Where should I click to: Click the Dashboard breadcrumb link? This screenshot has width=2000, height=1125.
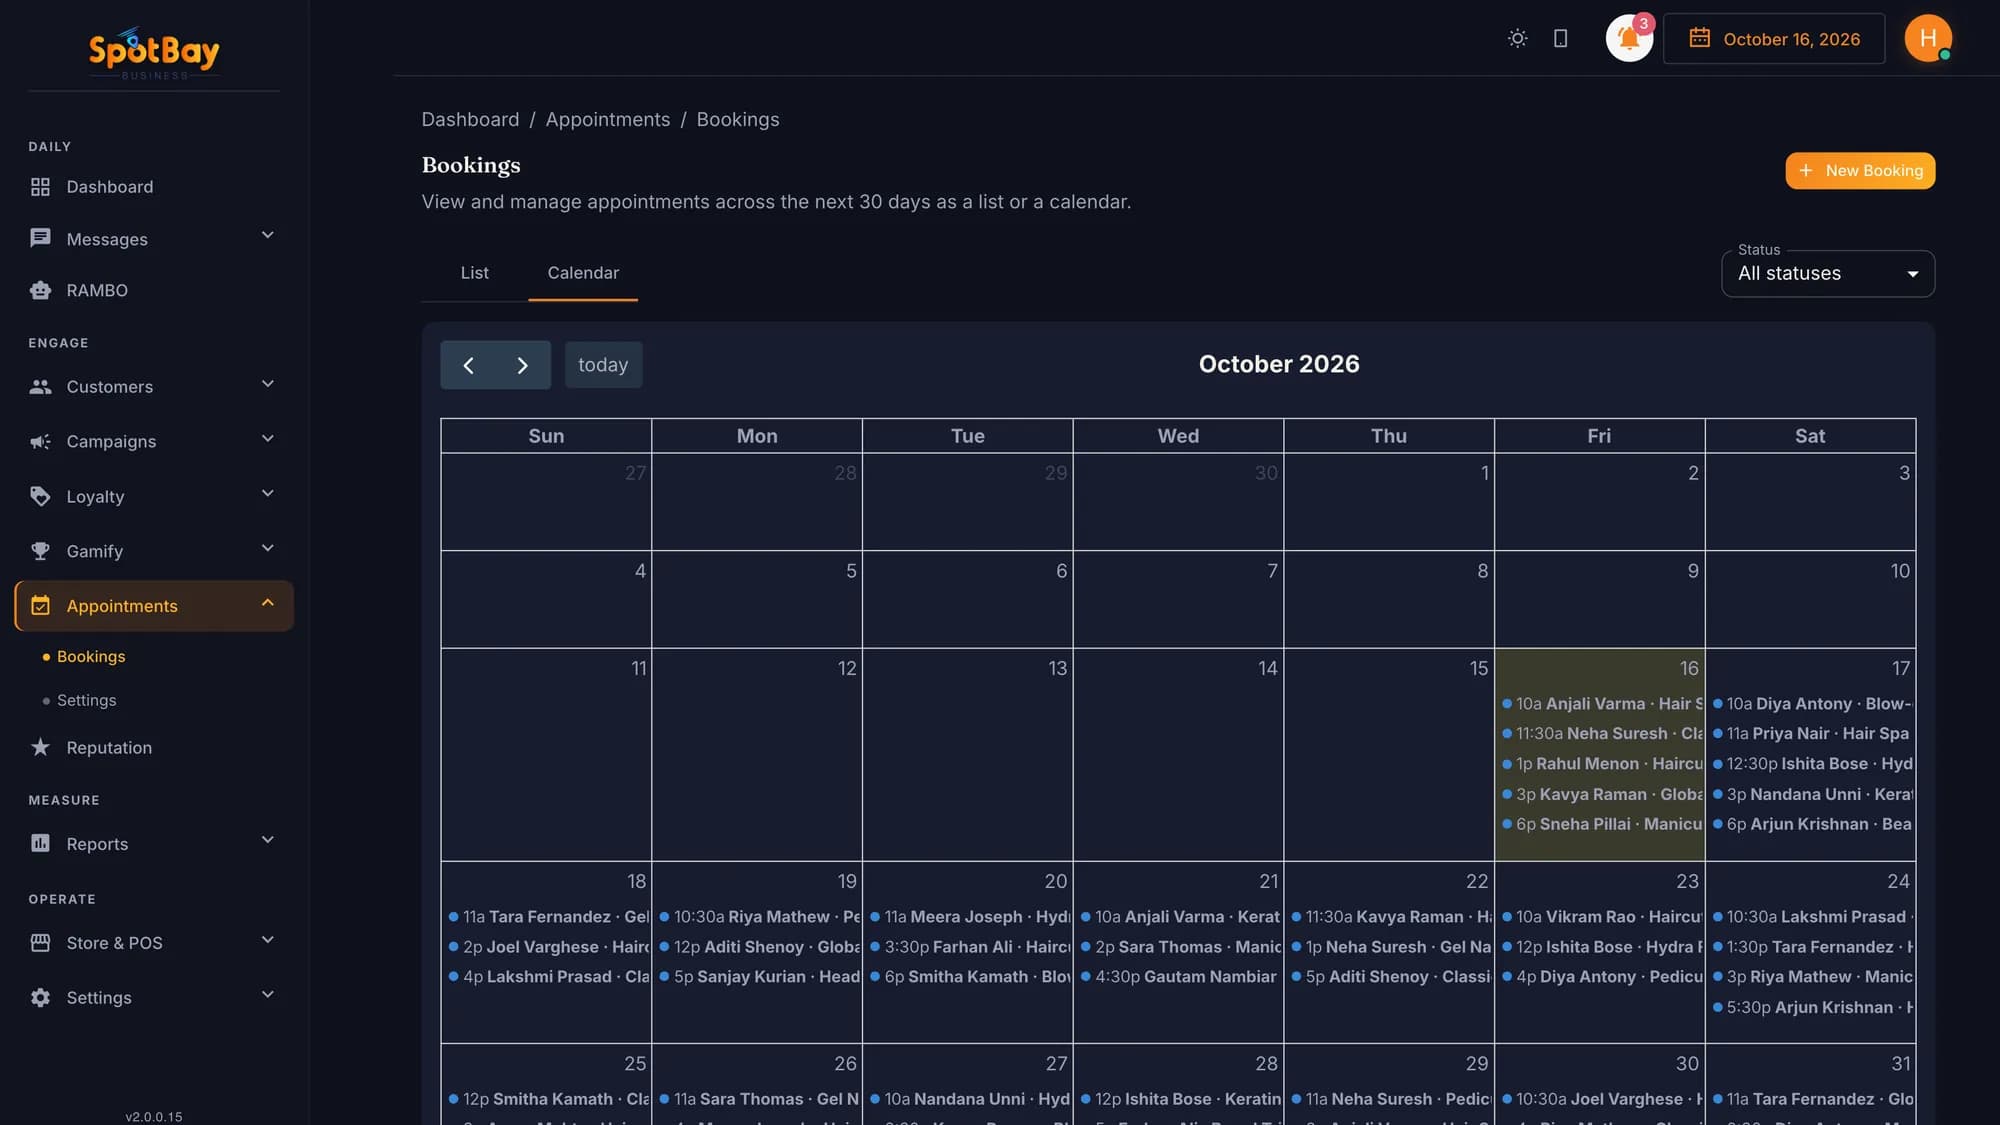click(x=470, y=120)
